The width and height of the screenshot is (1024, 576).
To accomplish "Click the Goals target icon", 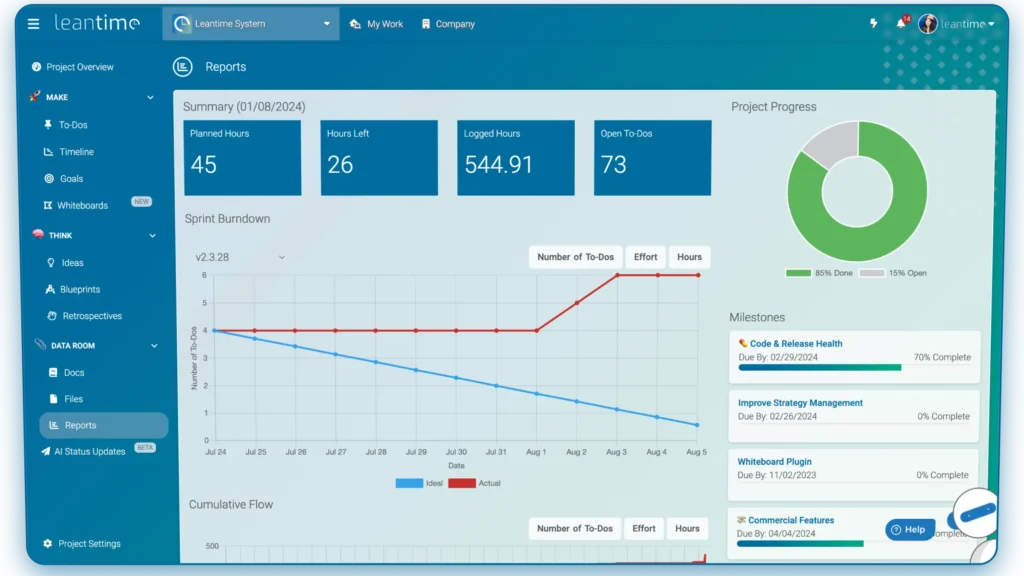I will [49, 178].
